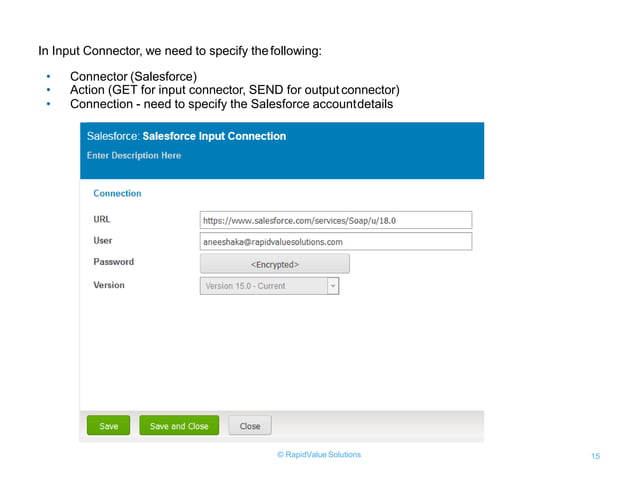The image size is (638, 478).
Task: Select the Connection section heading
Action: point(117,194)
